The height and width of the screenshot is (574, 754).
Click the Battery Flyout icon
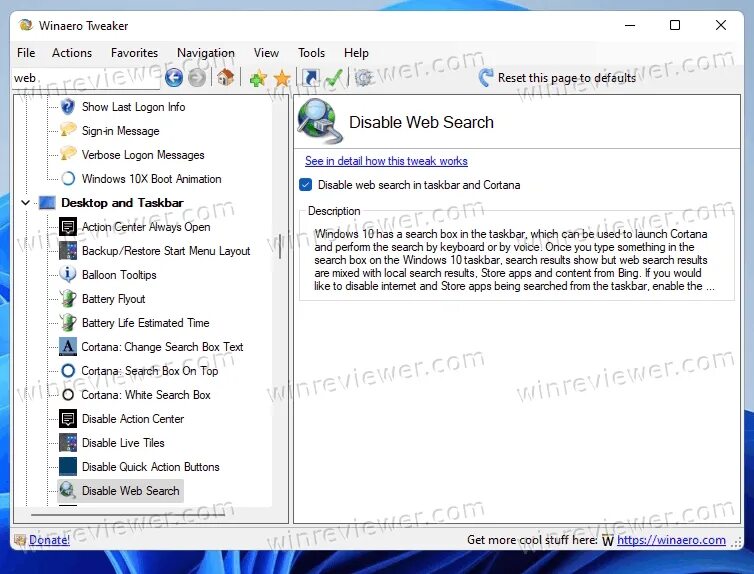pyautogui.click(x=68, y=299)
